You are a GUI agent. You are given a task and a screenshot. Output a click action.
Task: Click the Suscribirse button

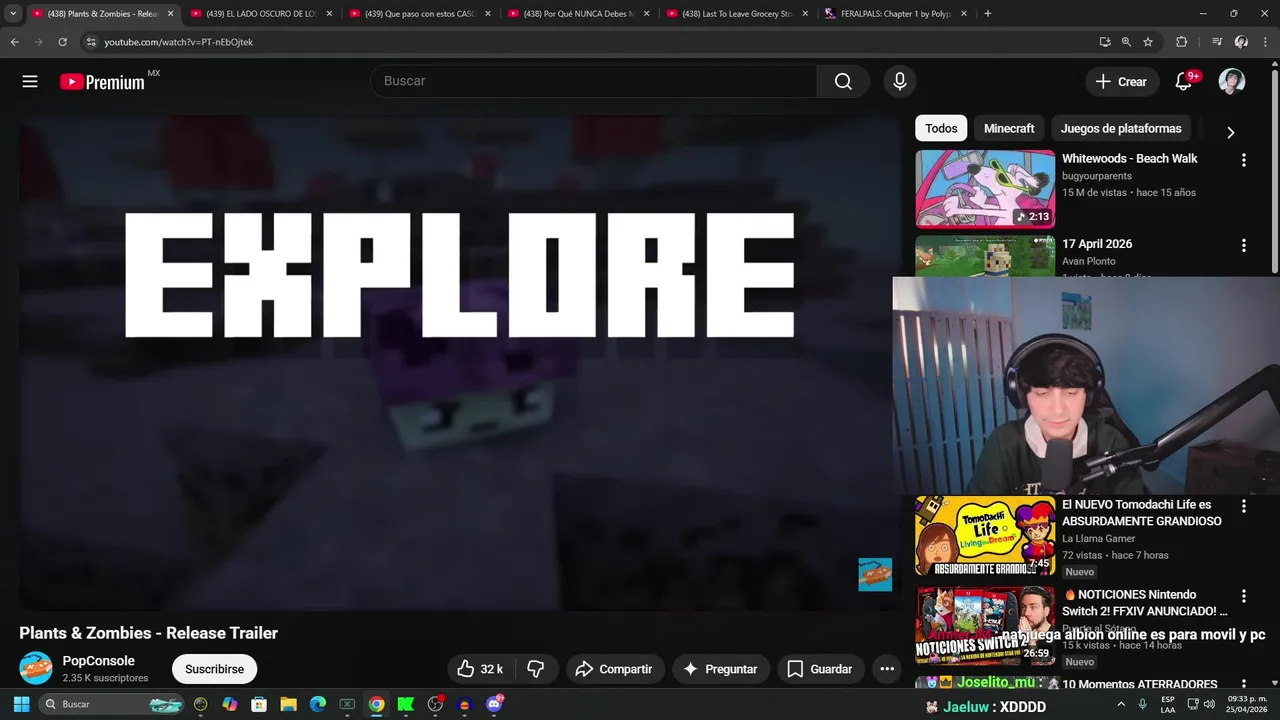click(x=214, y=669)
